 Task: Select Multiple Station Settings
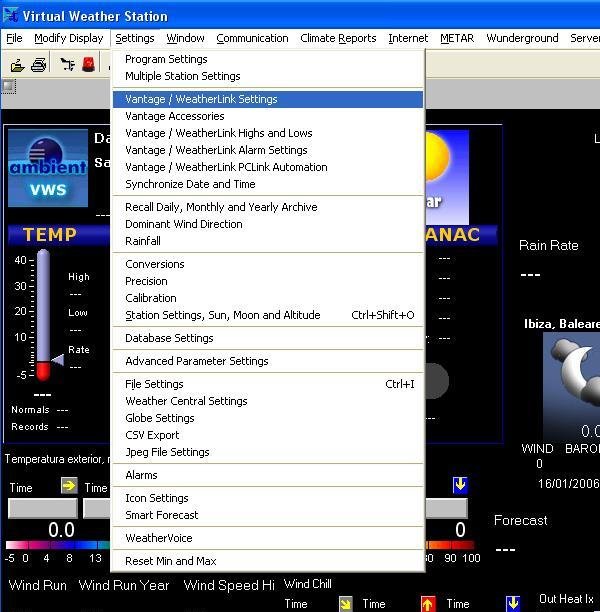pos(268,76)
